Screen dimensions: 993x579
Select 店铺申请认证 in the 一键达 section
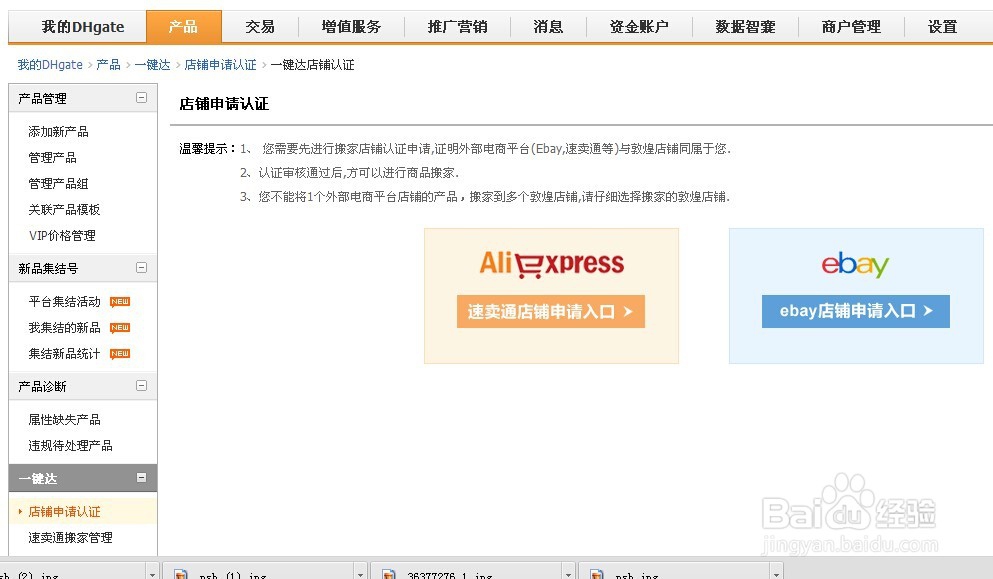point(65,511)
